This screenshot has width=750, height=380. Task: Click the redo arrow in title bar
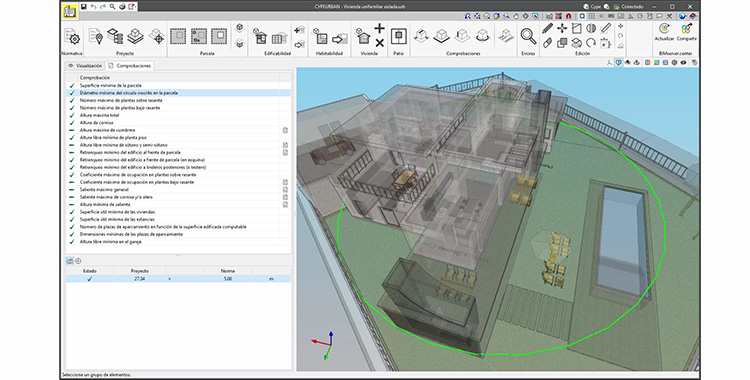coord(103,7)
